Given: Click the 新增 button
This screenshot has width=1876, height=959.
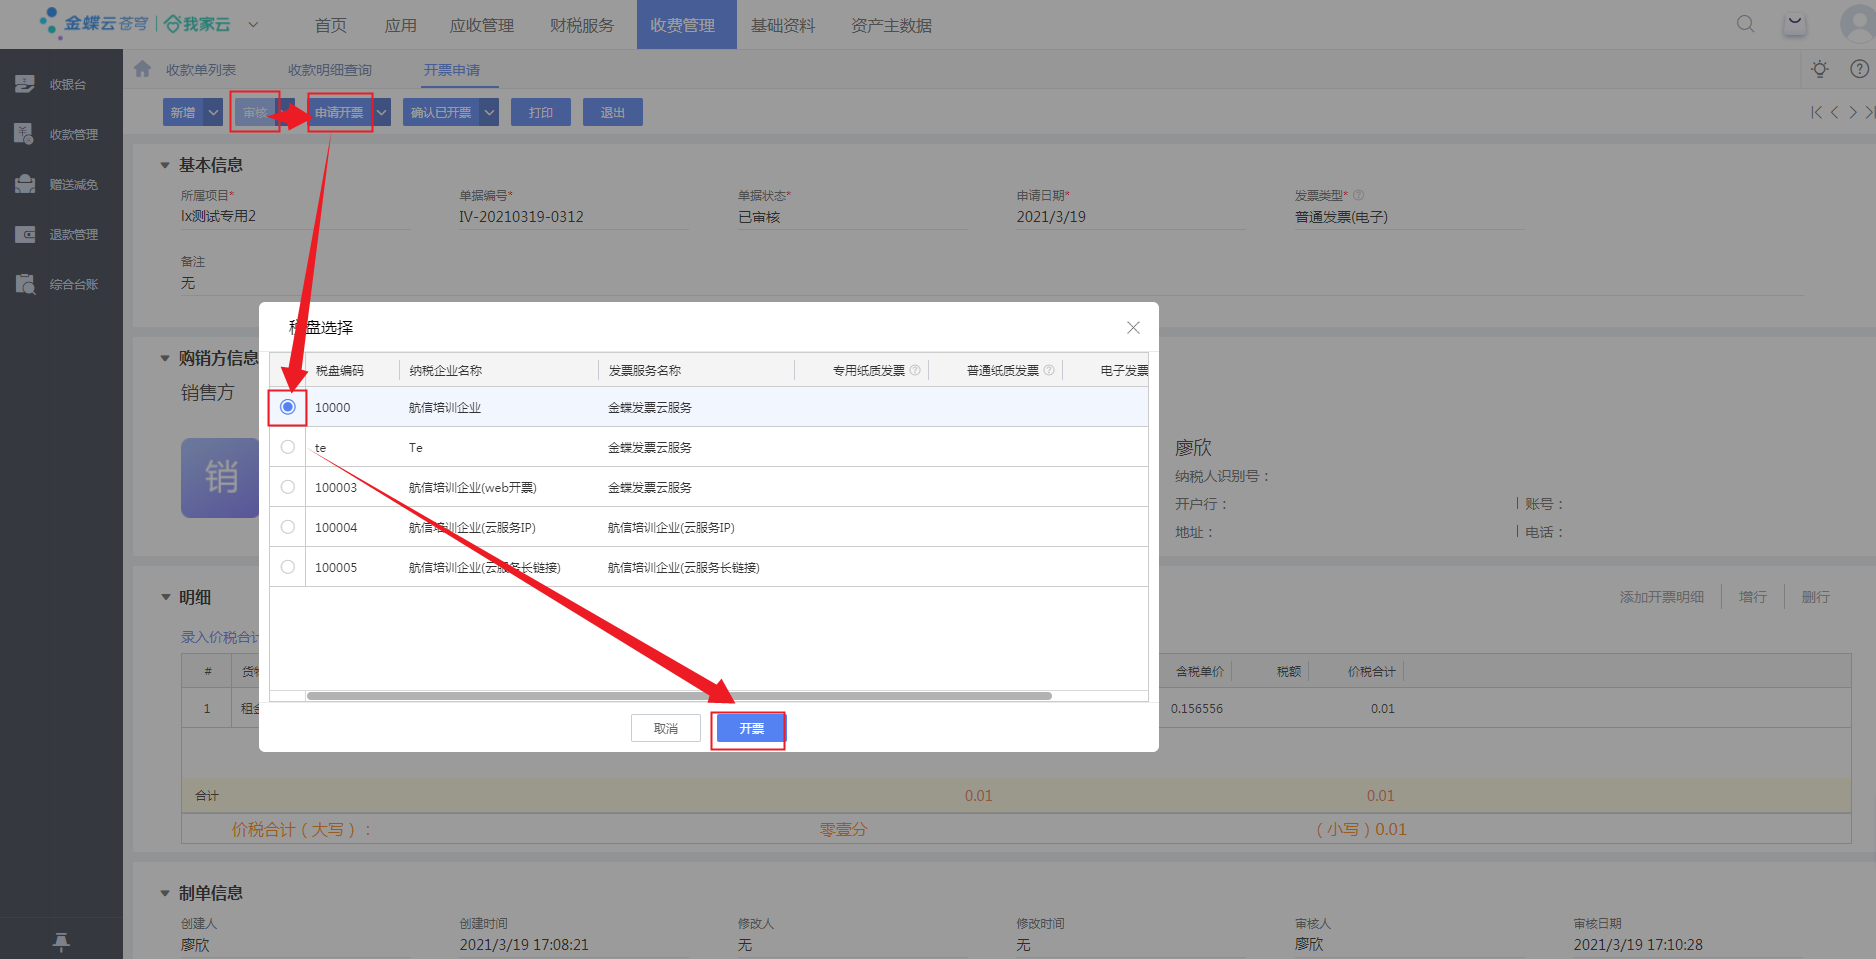Looking at the screenshot, I should click(183, 113).
